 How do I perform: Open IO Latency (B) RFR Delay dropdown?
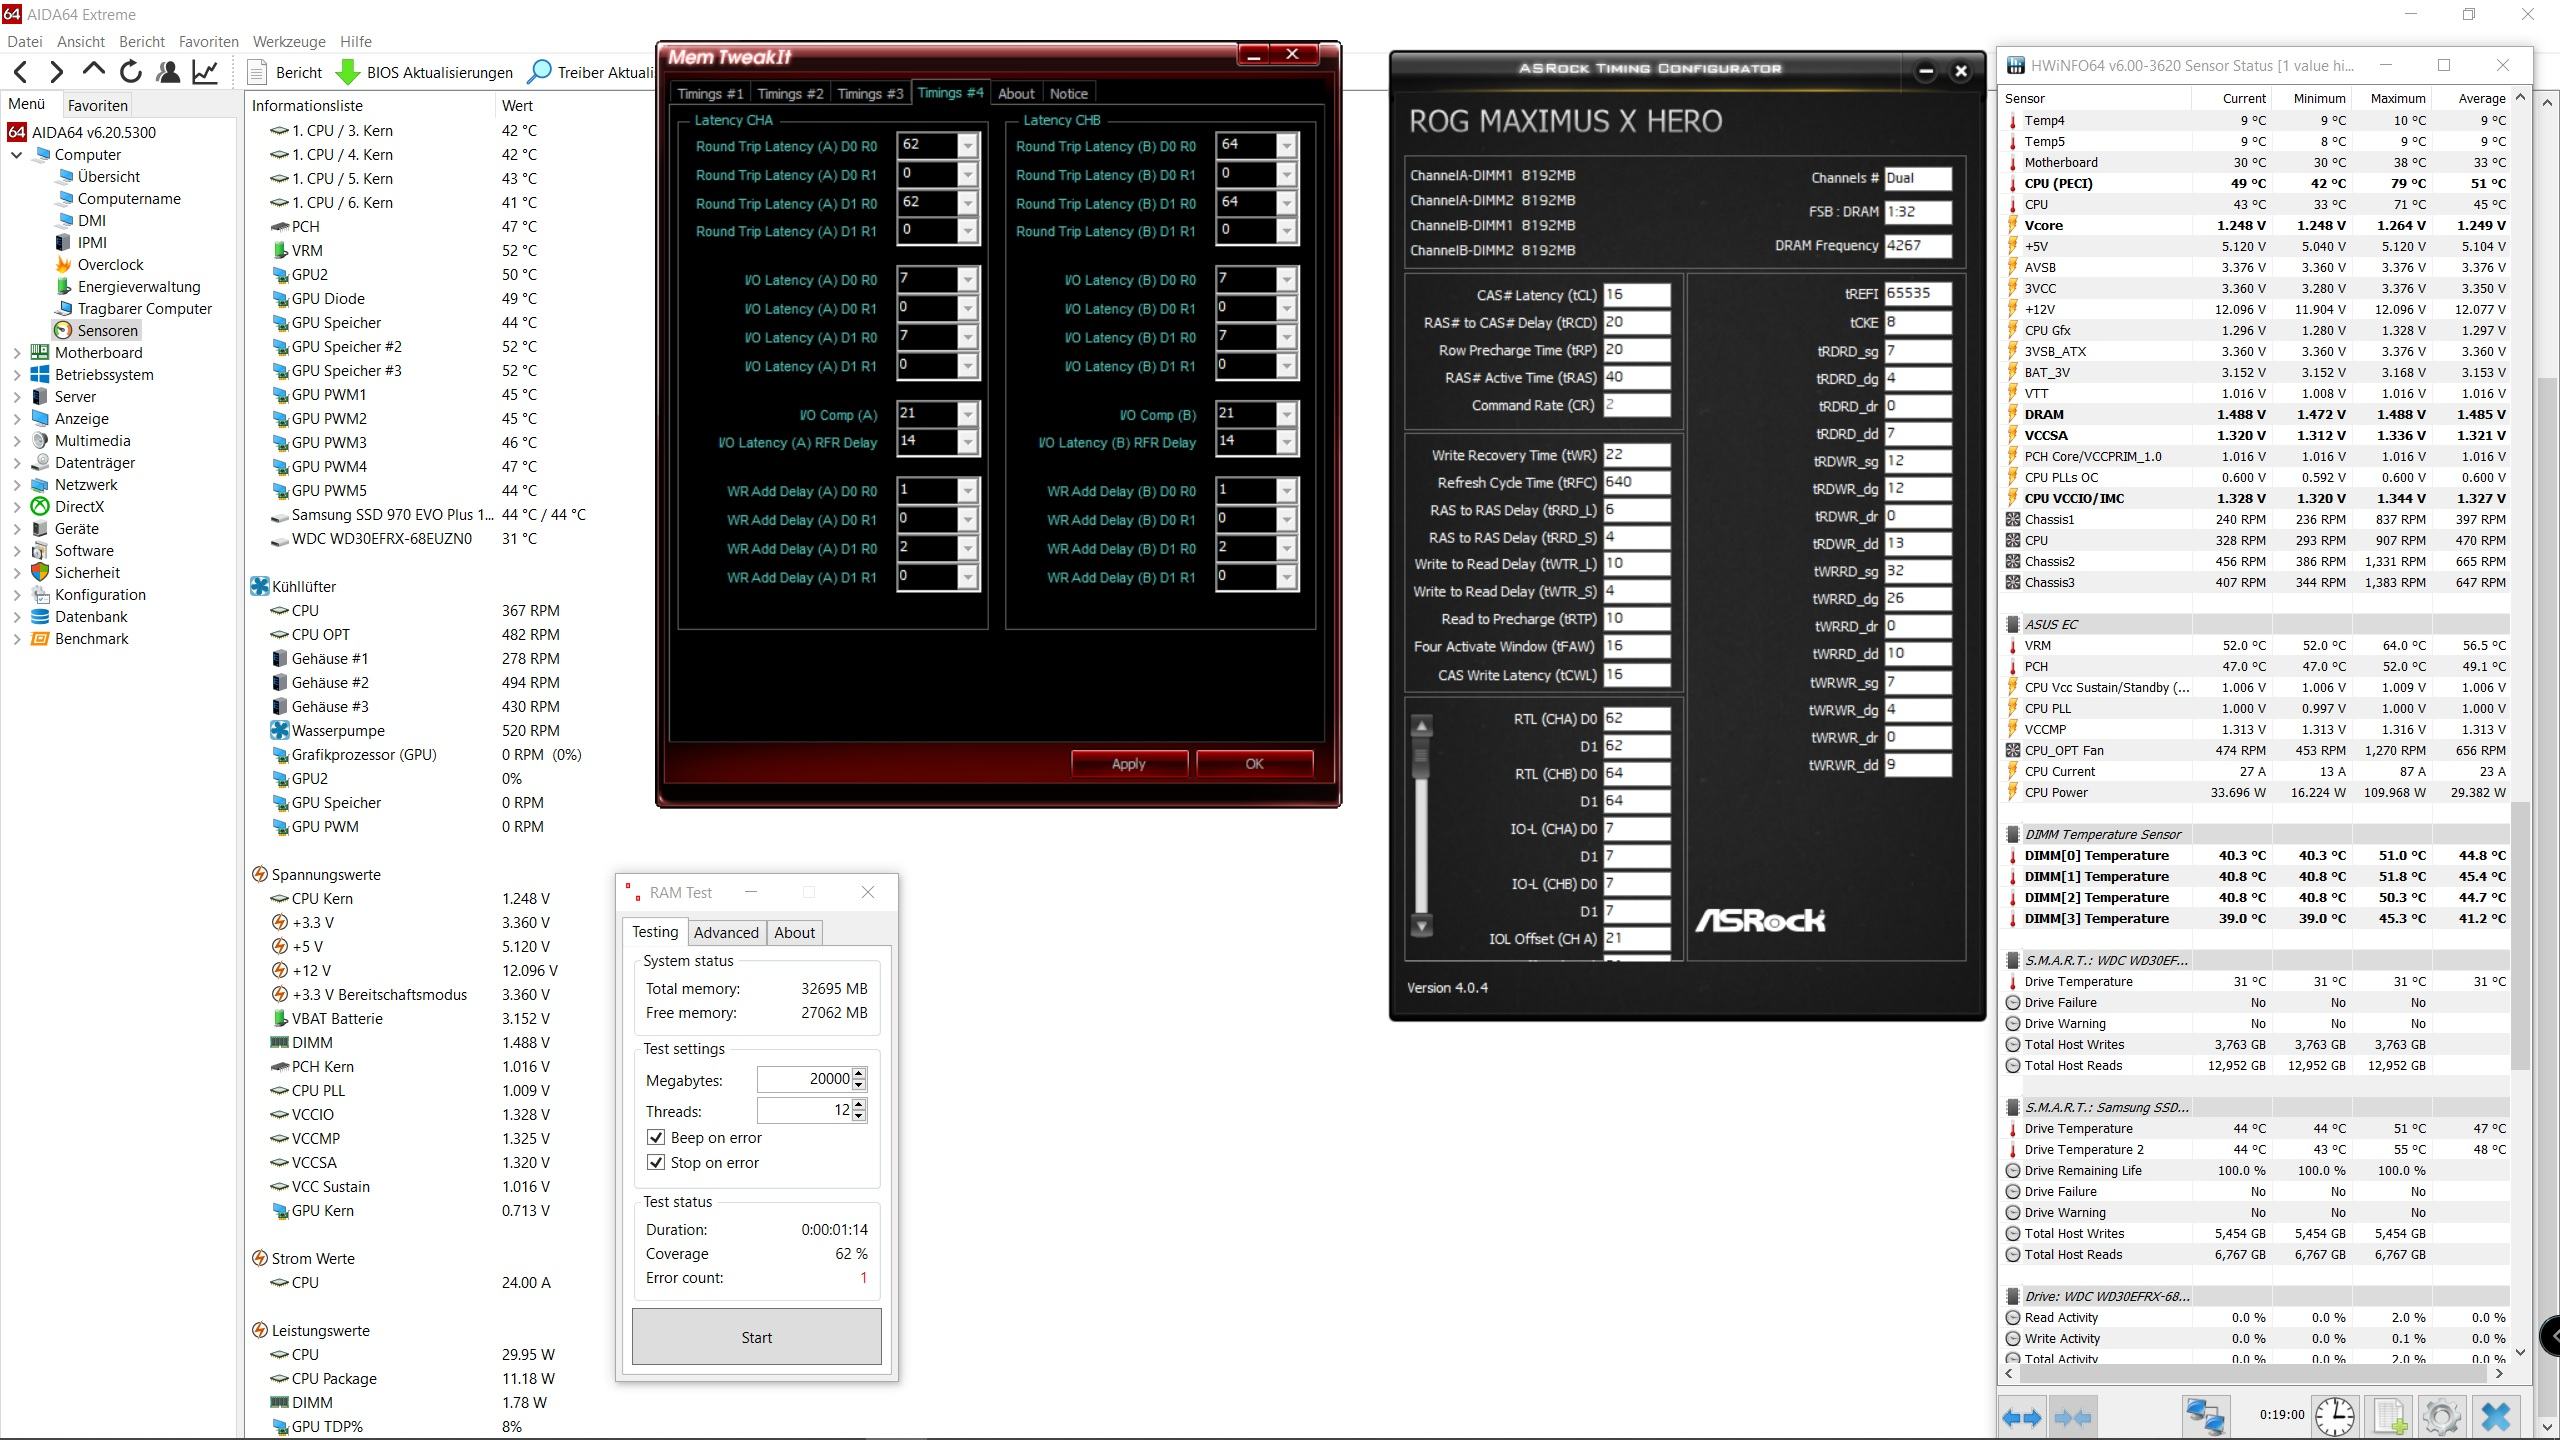(x=1287, y=442)
